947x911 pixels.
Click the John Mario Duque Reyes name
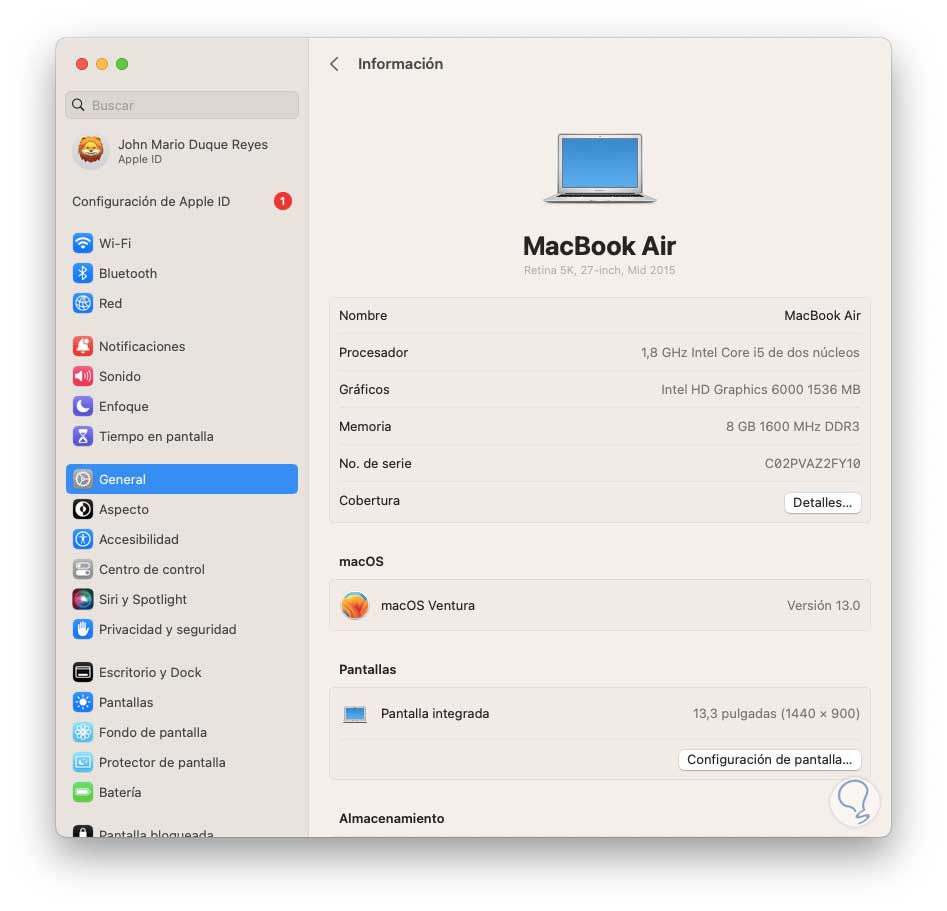(x=193, y=144)
